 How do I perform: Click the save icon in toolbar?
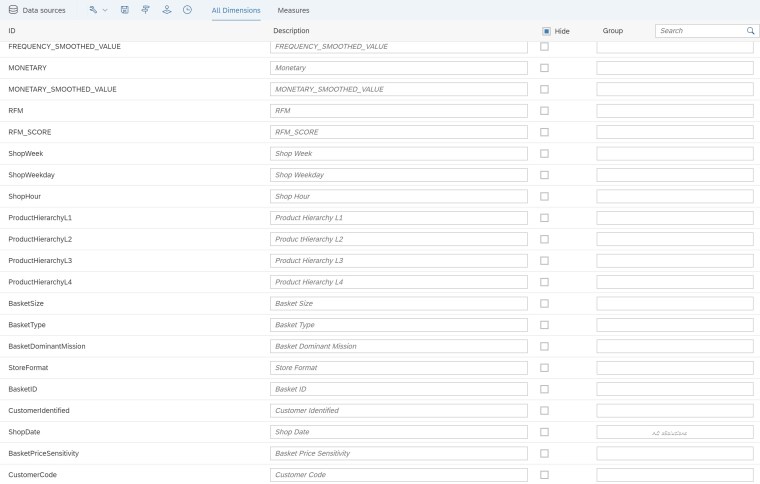[124, 9]
